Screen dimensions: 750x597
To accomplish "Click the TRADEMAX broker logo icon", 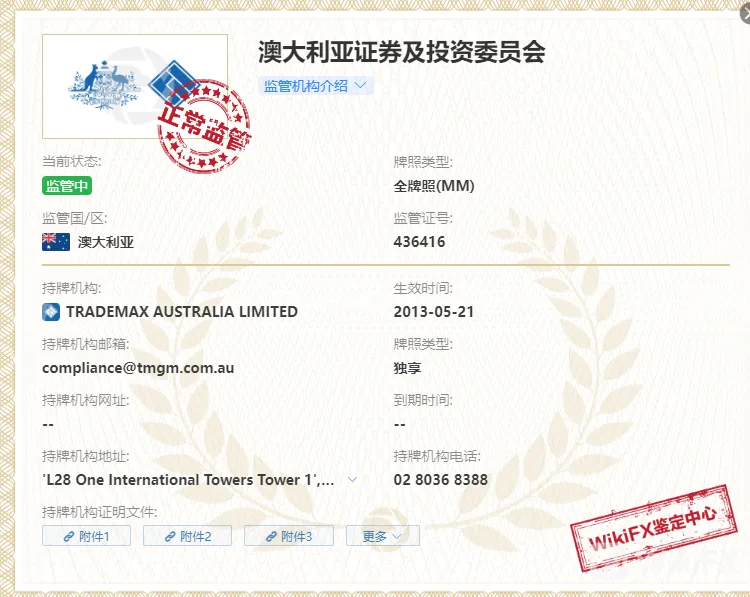I will click(x=51, y=312).
